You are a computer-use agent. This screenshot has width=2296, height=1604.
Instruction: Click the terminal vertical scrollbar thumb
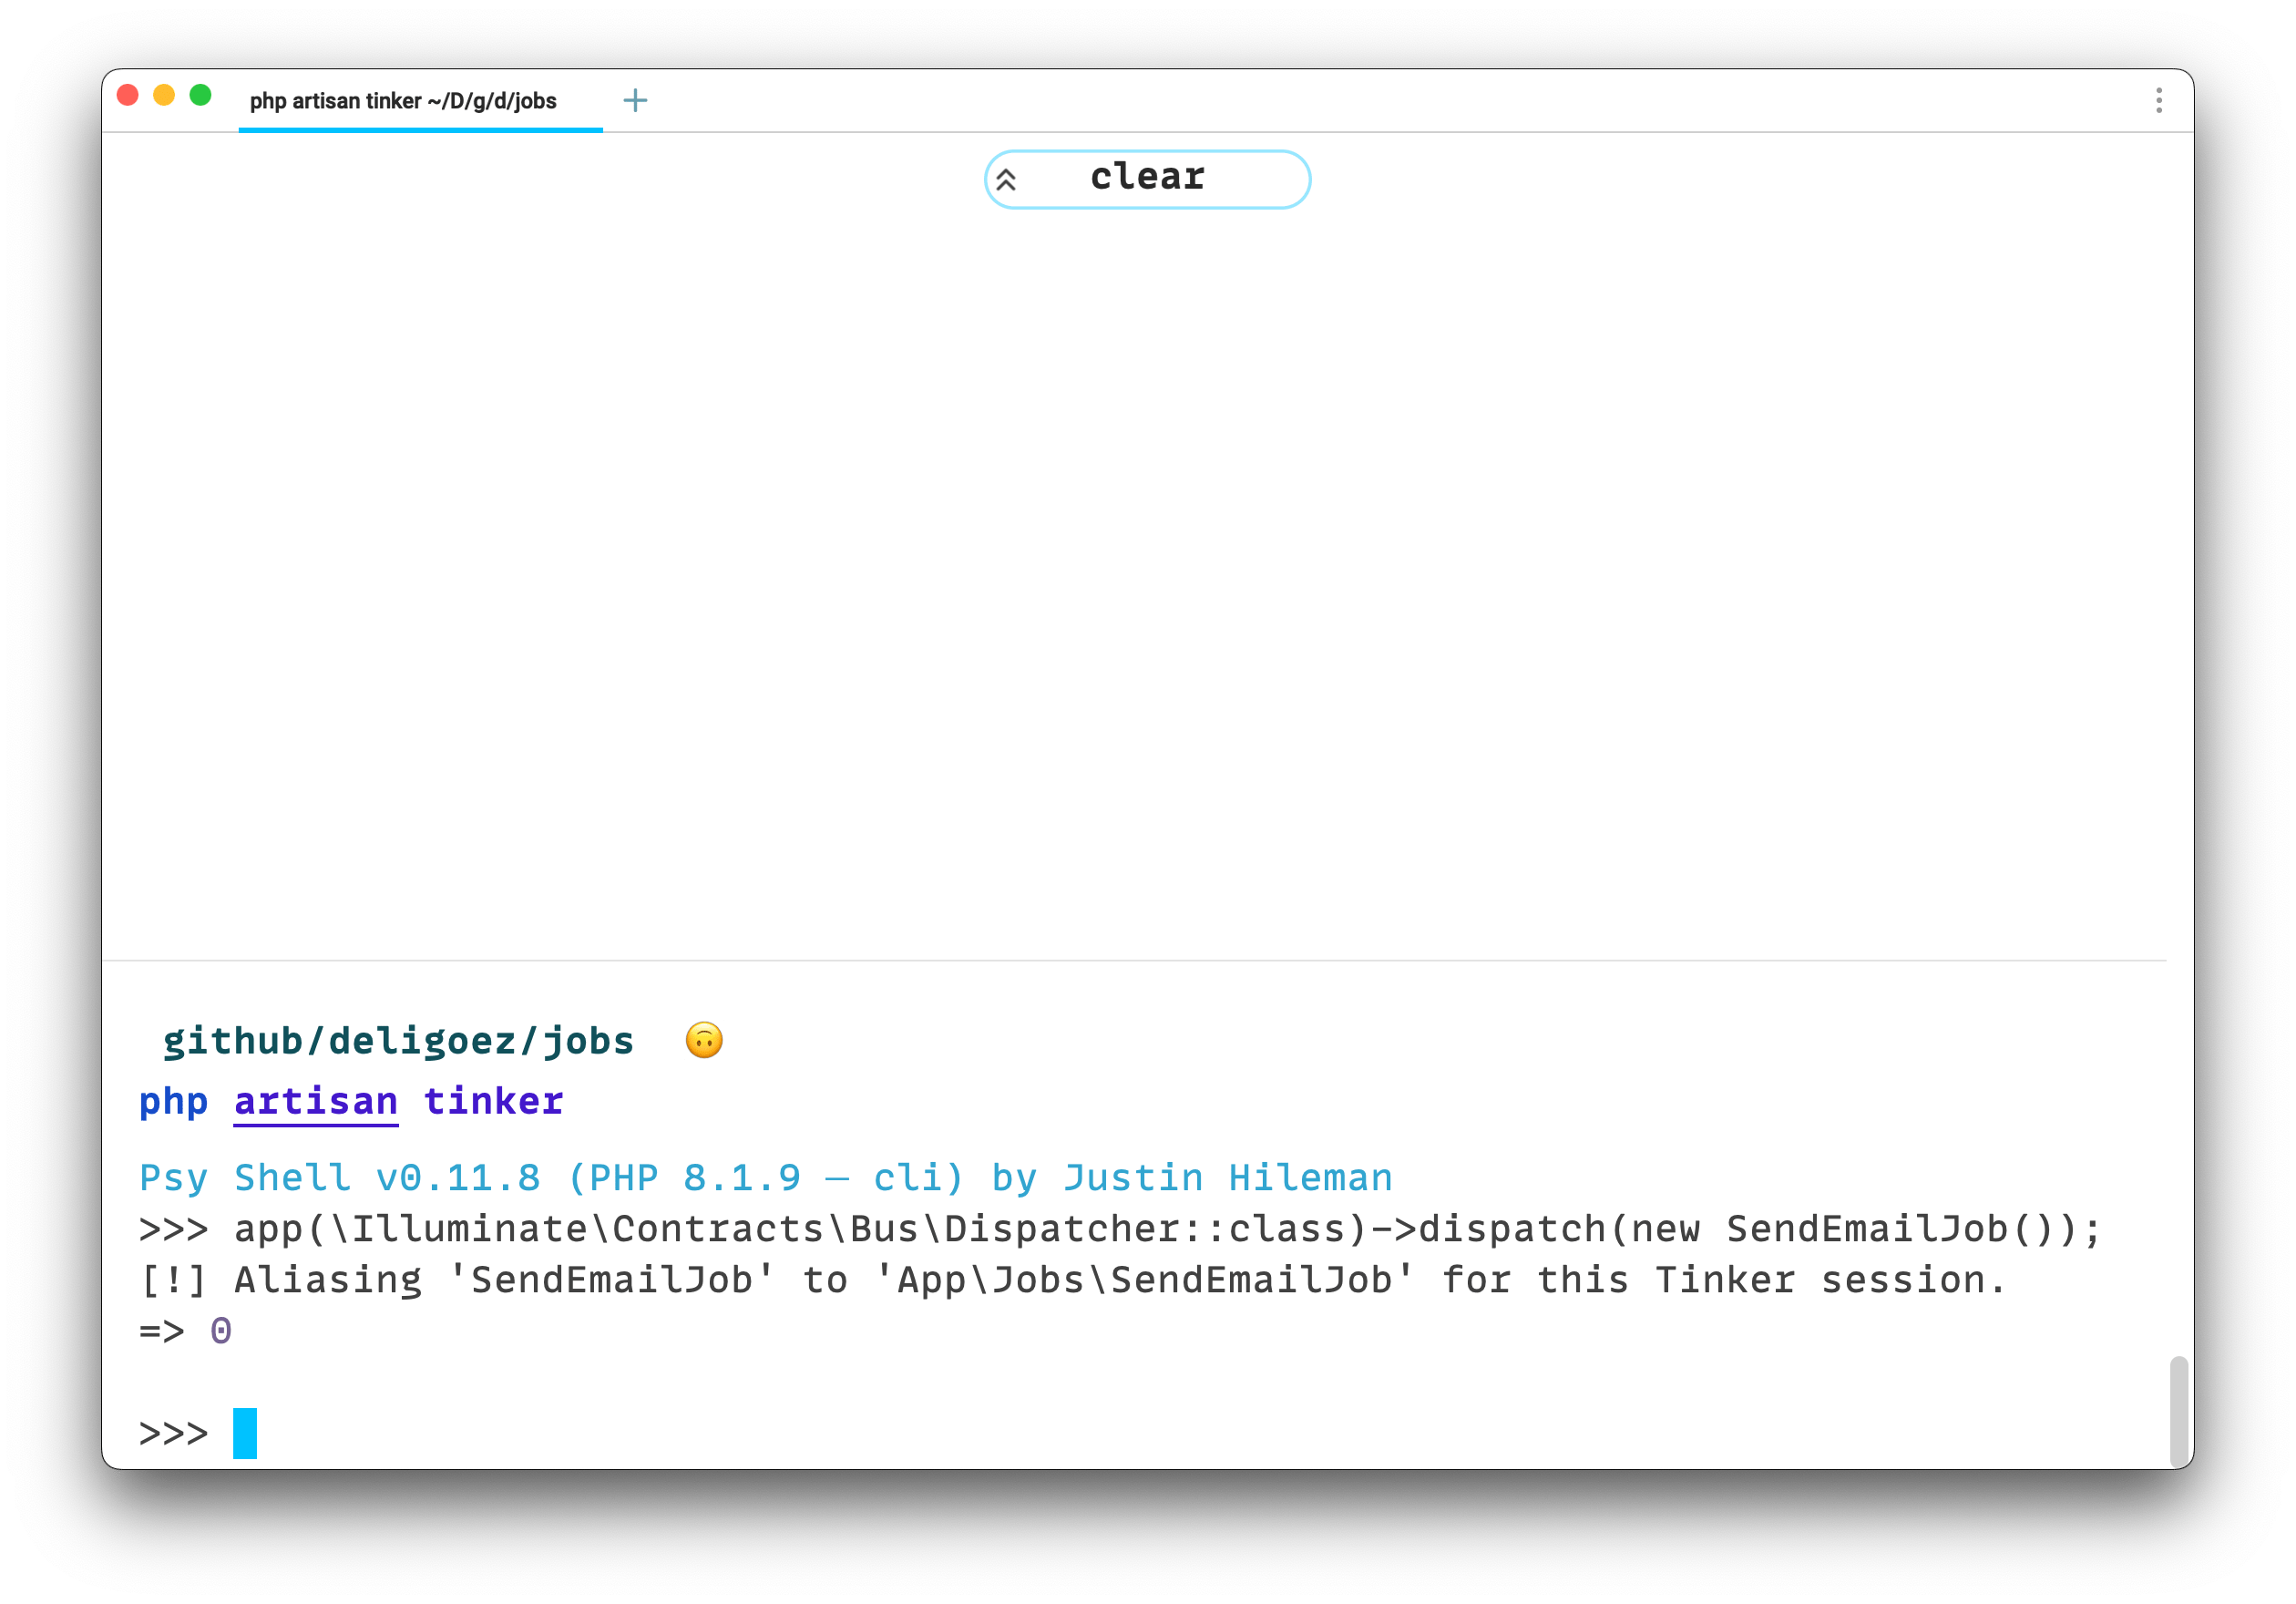(x=2179, y=1411)
